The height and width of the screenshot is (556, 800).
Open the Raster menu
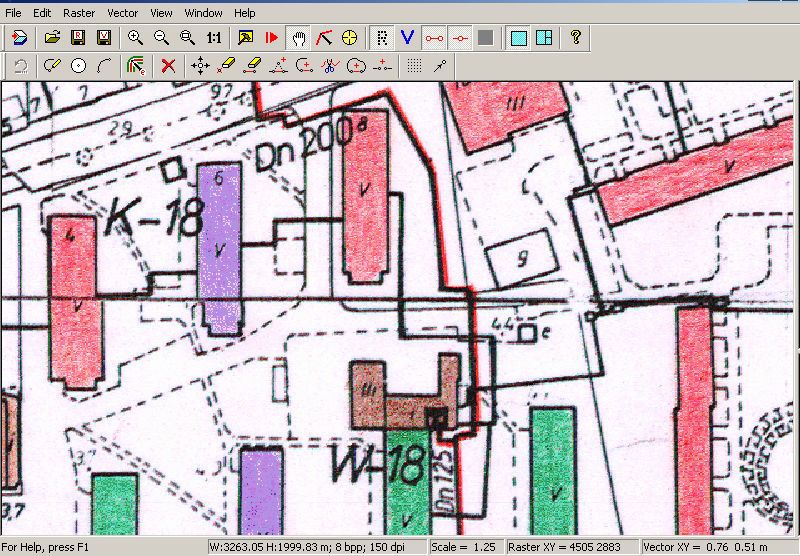pyautogui.click(x=79, y=13)
